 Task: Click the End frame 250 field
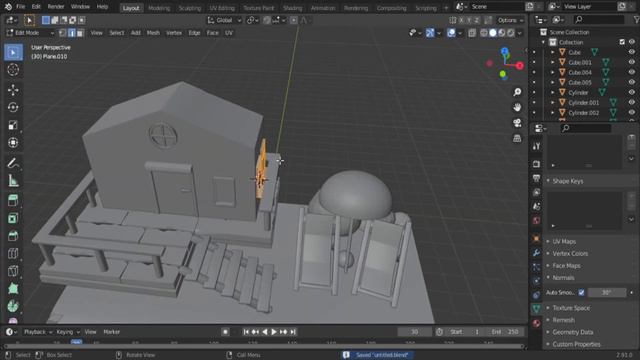coord(505,332)
